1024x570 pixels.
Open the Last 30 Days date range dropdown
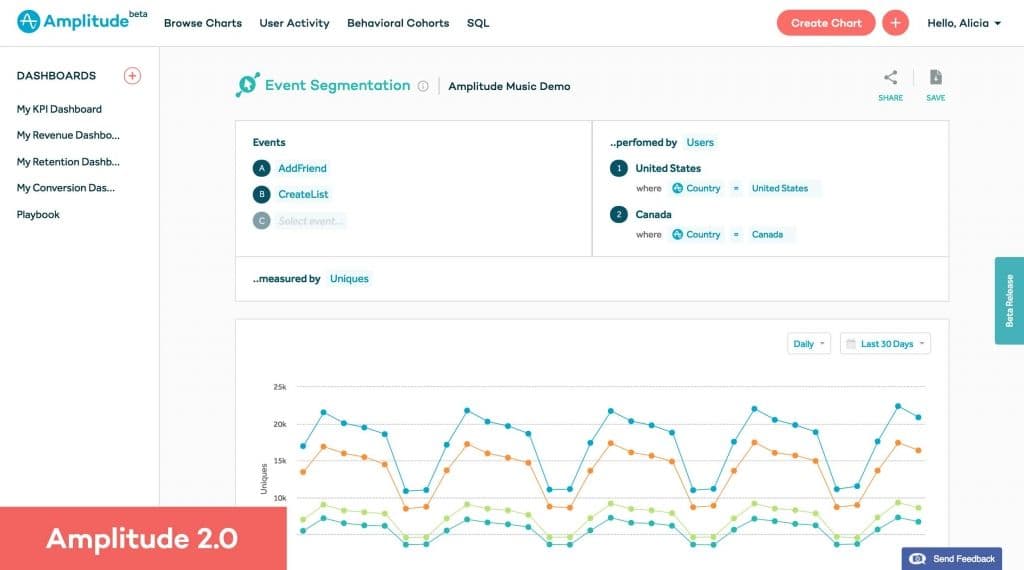click(885, 344)
